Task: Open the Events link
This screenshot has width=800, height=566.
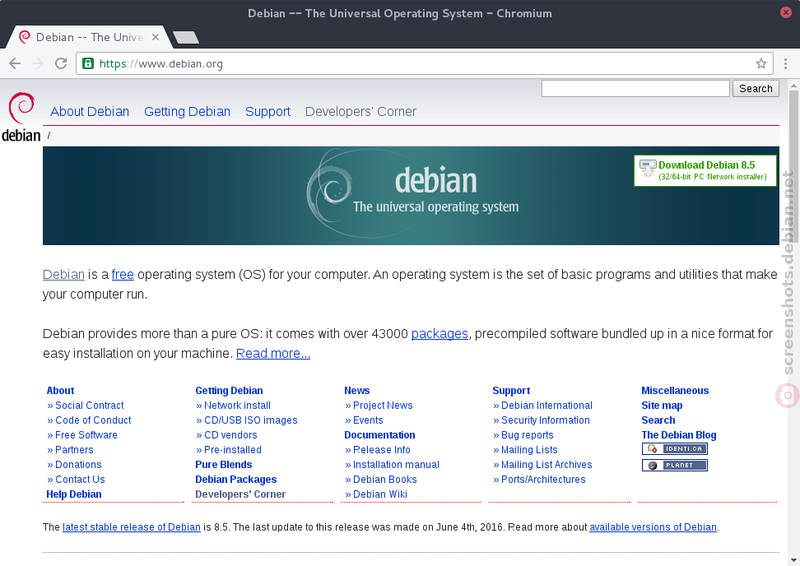Action: point(368,421)
